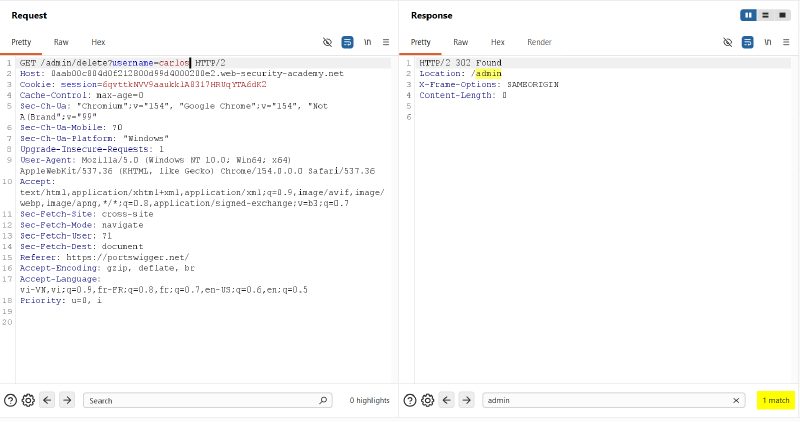Open the Response panel hamburger options menu
The height and width of the screenshot is (422, 800).
[x=786, y=42]
